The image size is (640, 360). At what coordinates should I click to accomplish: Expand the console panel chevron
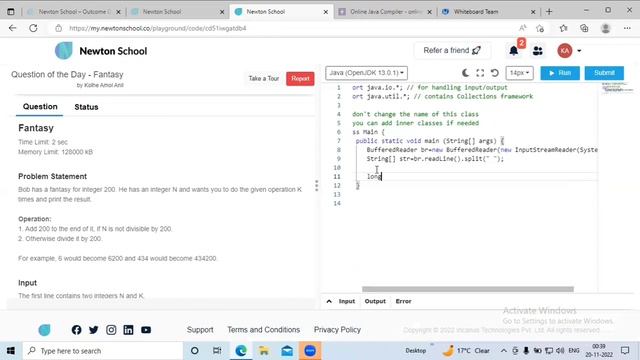(x=329, y=301)
